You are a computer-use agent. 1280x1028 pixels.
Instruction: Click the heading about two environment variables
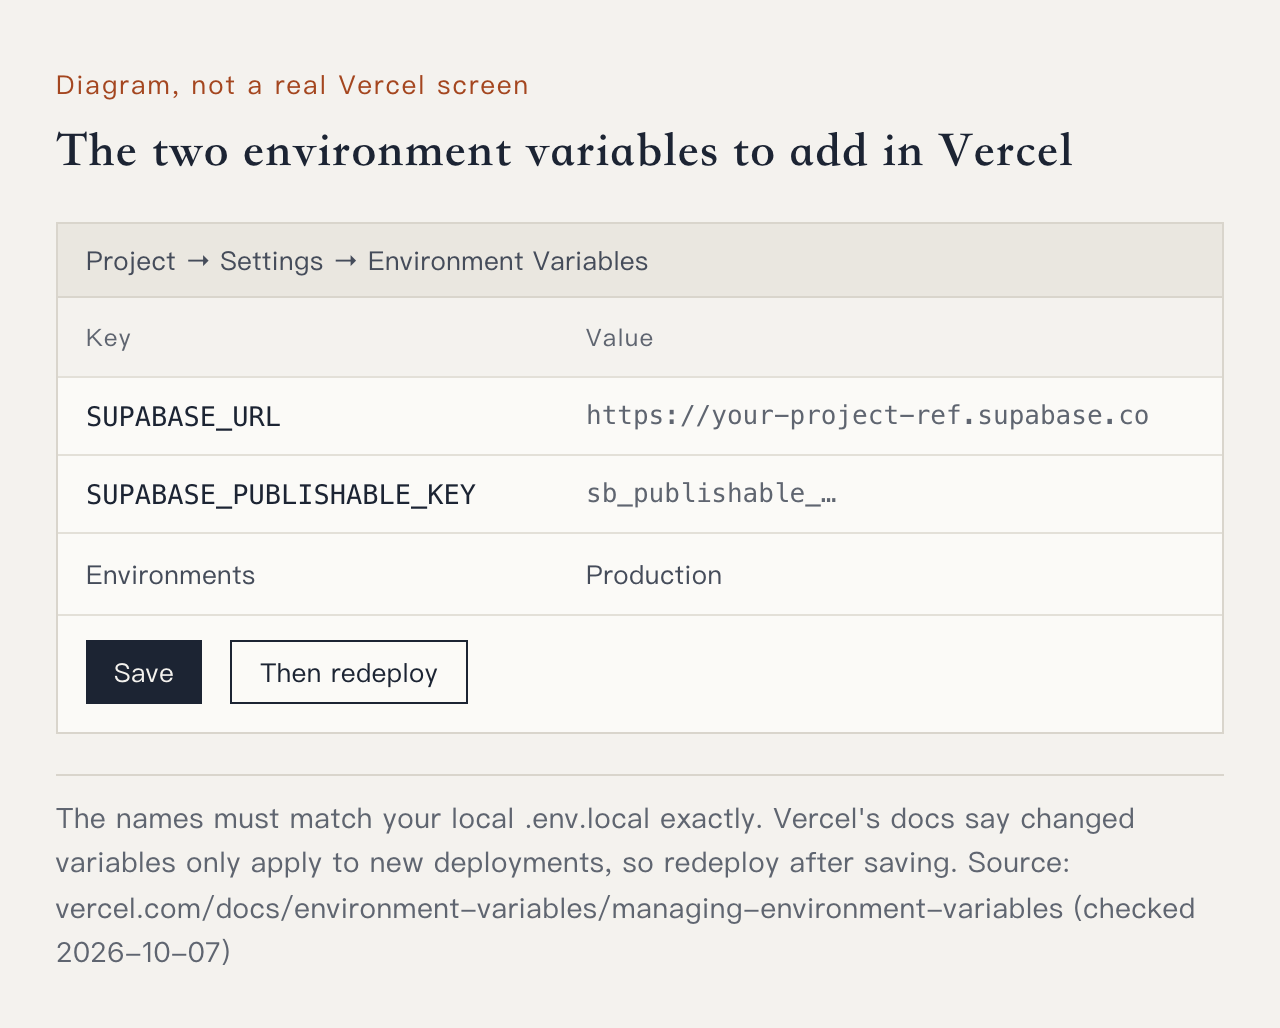pos(565,151)
